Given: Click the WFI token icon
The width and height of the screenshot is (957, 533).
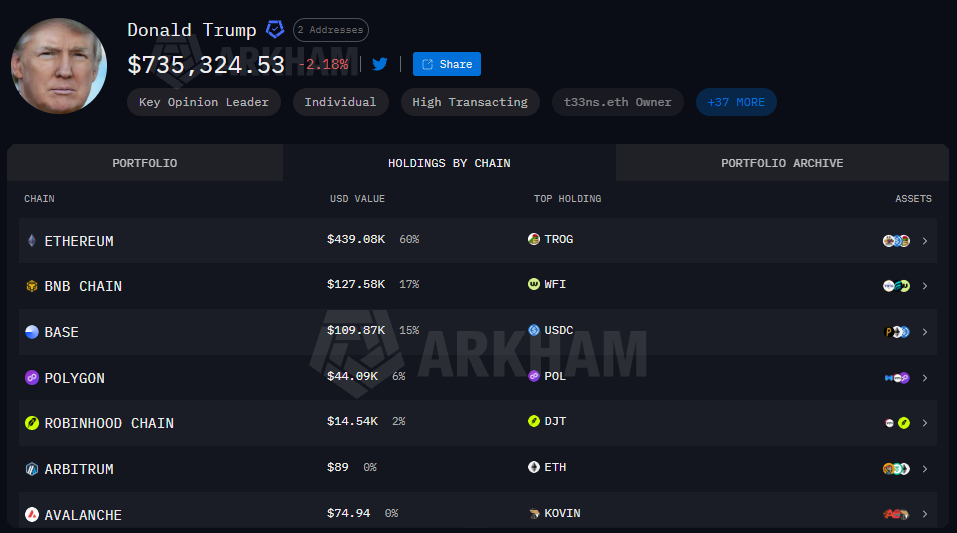Looking at the screenshot, I should 534,284.
